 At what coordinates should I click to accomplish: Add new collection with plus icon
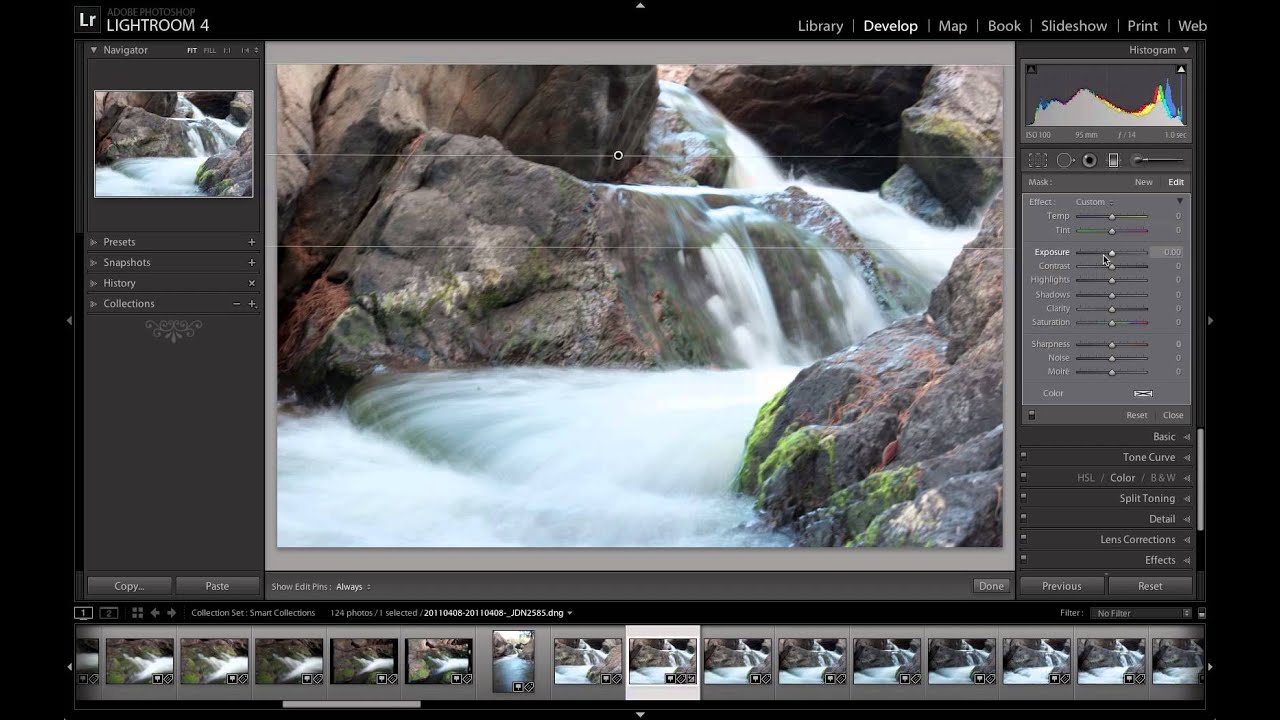pyautogui.click(x=252, y=303)
